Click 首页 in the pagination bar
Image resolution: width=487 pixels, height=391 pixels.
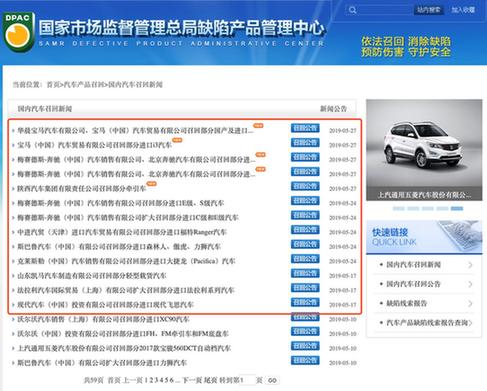point(114,380)
